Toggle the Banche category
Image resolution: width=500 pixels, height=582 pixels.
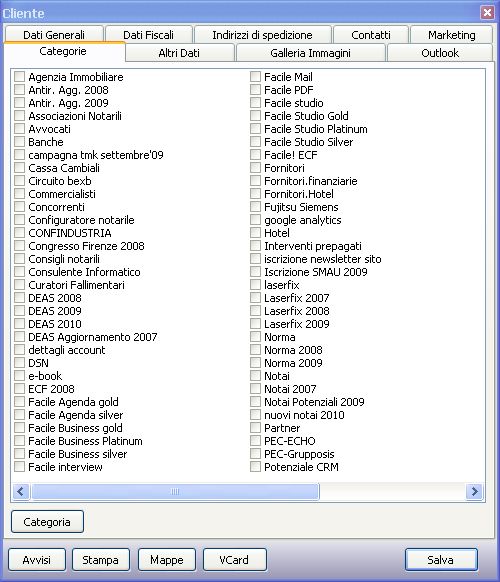pyautogui.click(x=19, y=142)
